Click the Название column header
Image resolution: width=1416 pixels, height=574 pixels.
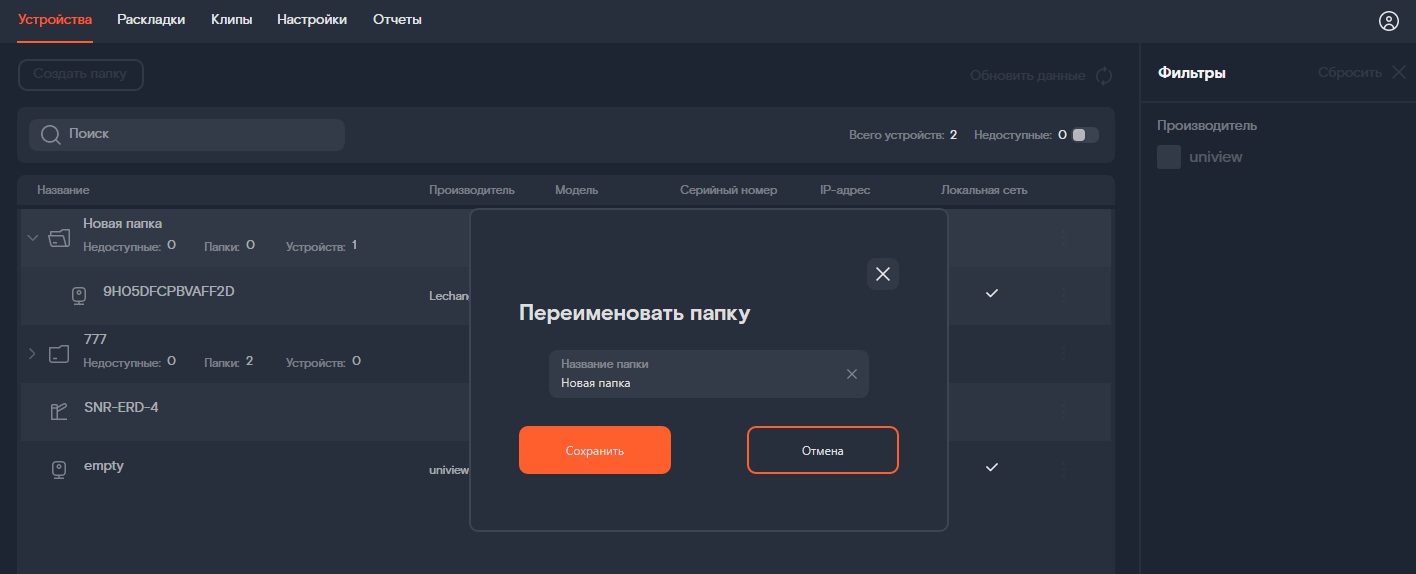(x=63, y=190)
